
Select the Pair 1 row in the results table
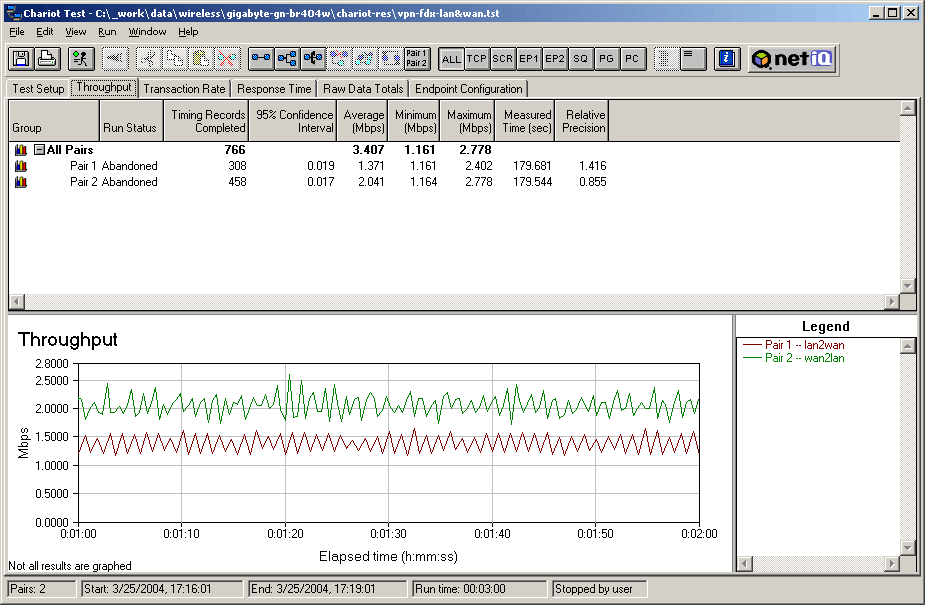[x=85, y=166]
